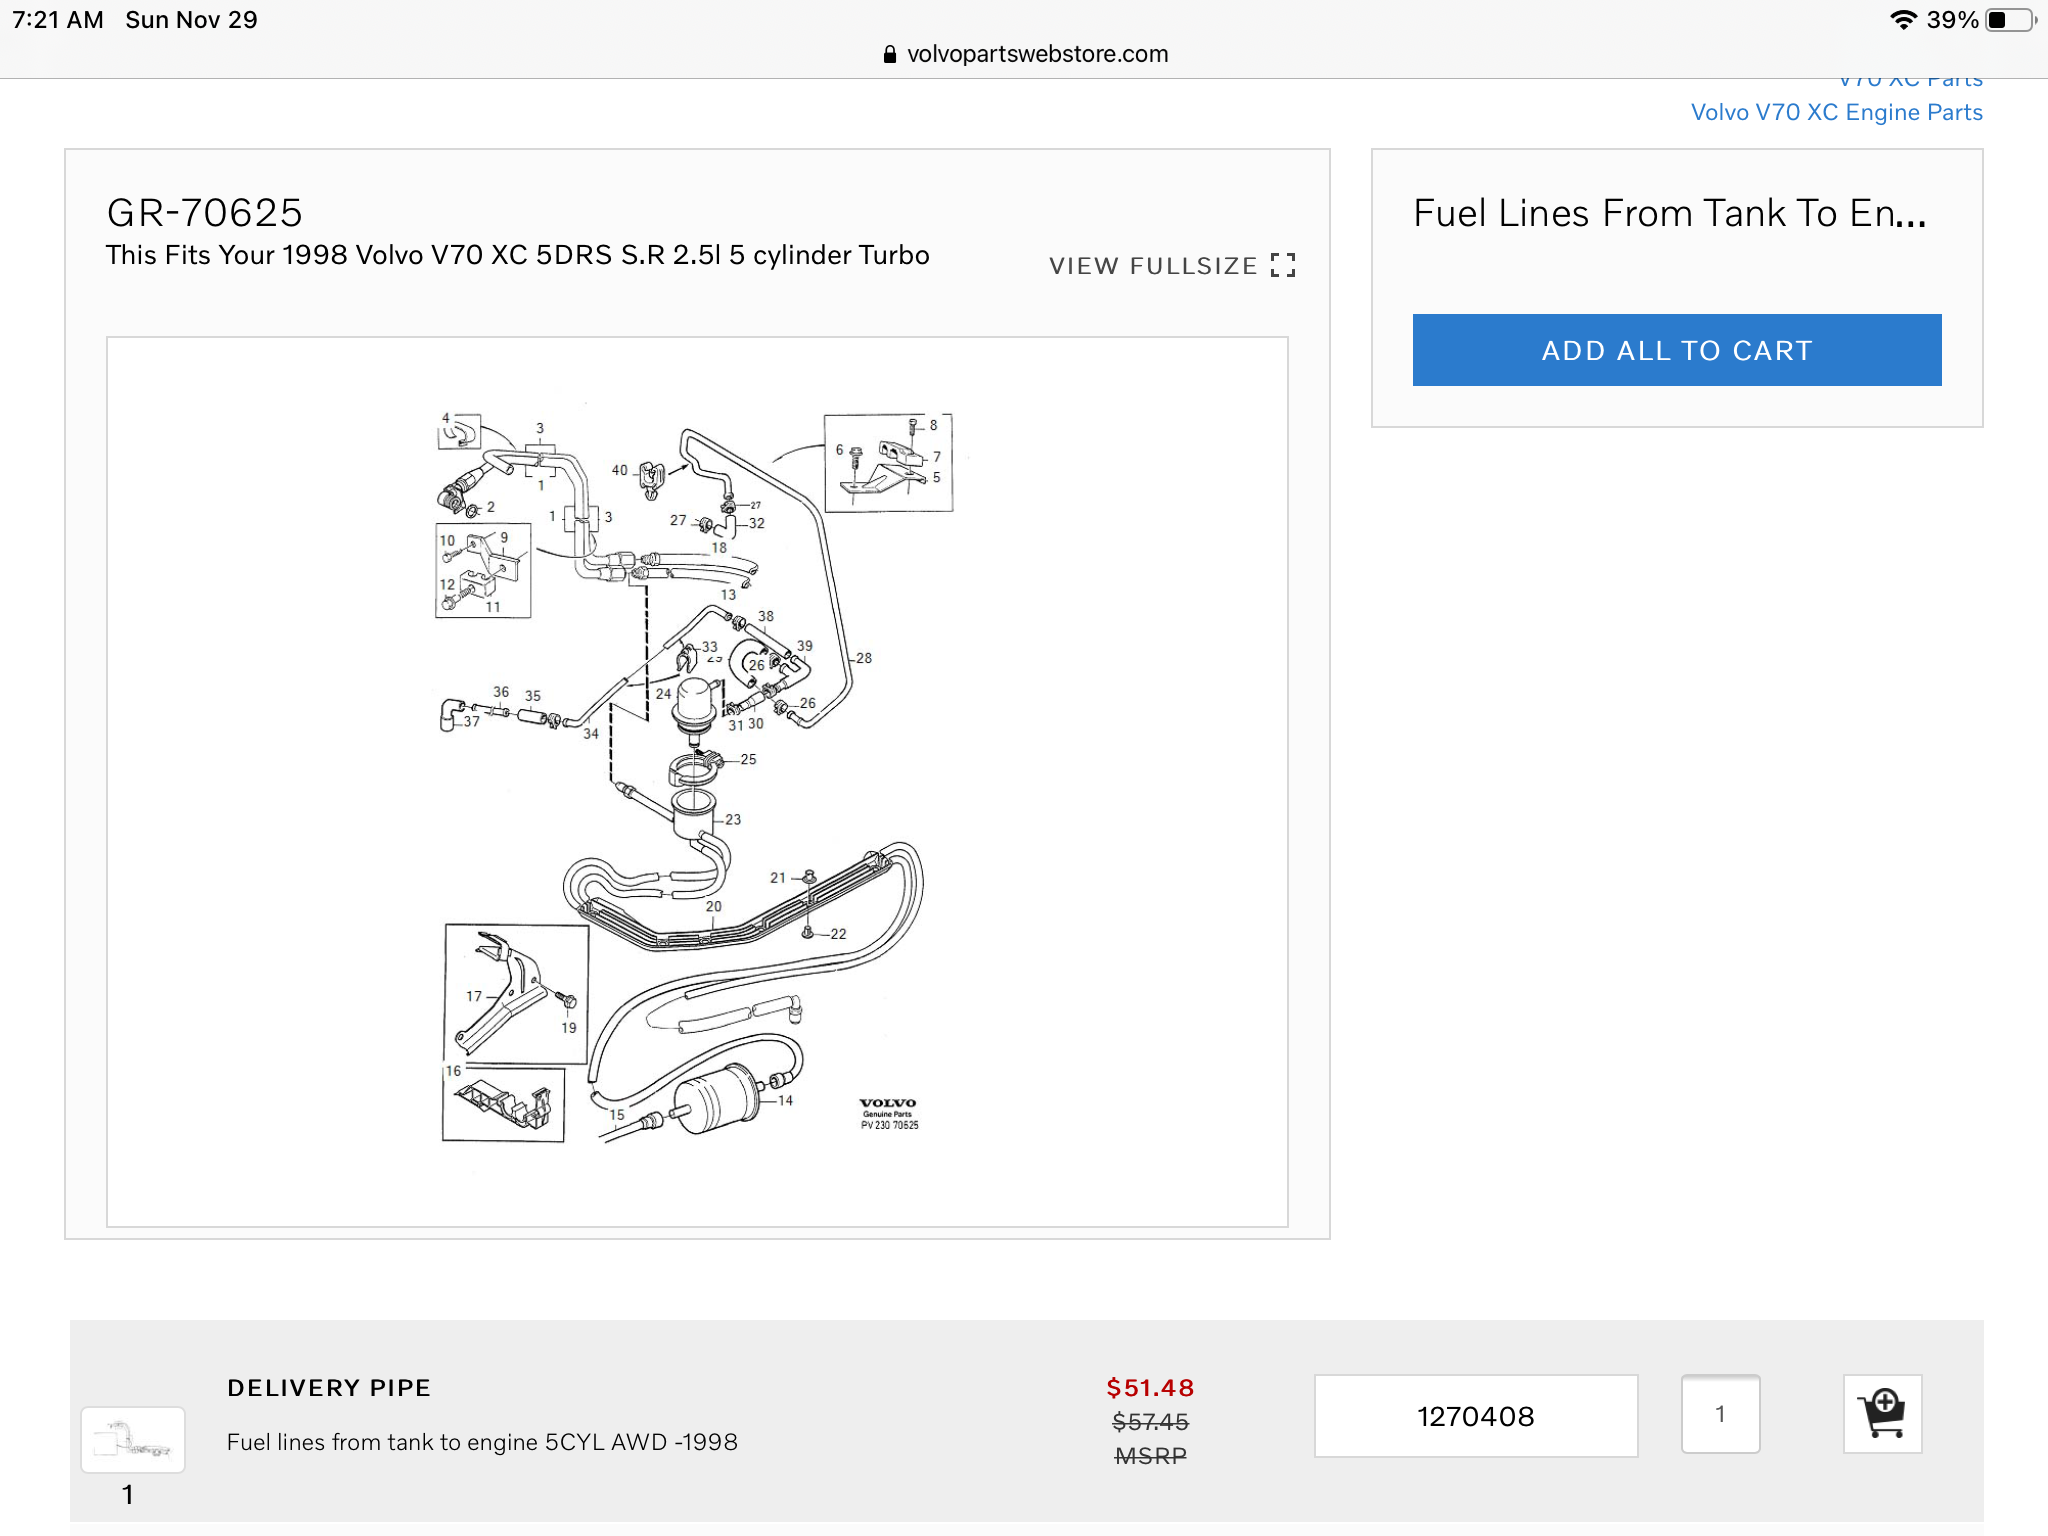Click the fuel filter part 14 in diagram
The image size is (2048, 1536).
pyautogui.click(x=718, y=1101)
